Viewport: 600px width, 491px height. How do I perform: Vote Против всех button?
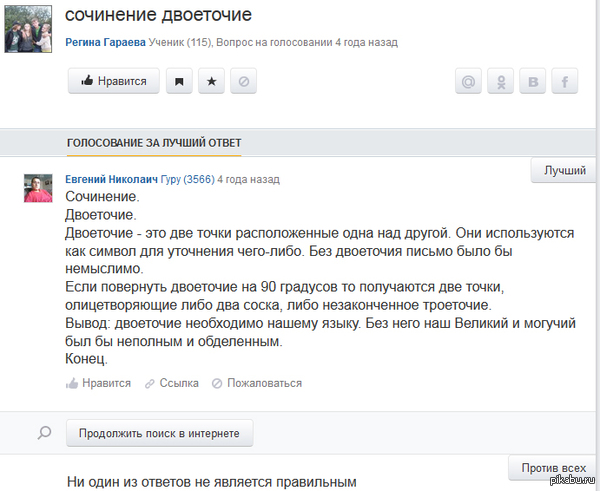click(x=553, y=468)
